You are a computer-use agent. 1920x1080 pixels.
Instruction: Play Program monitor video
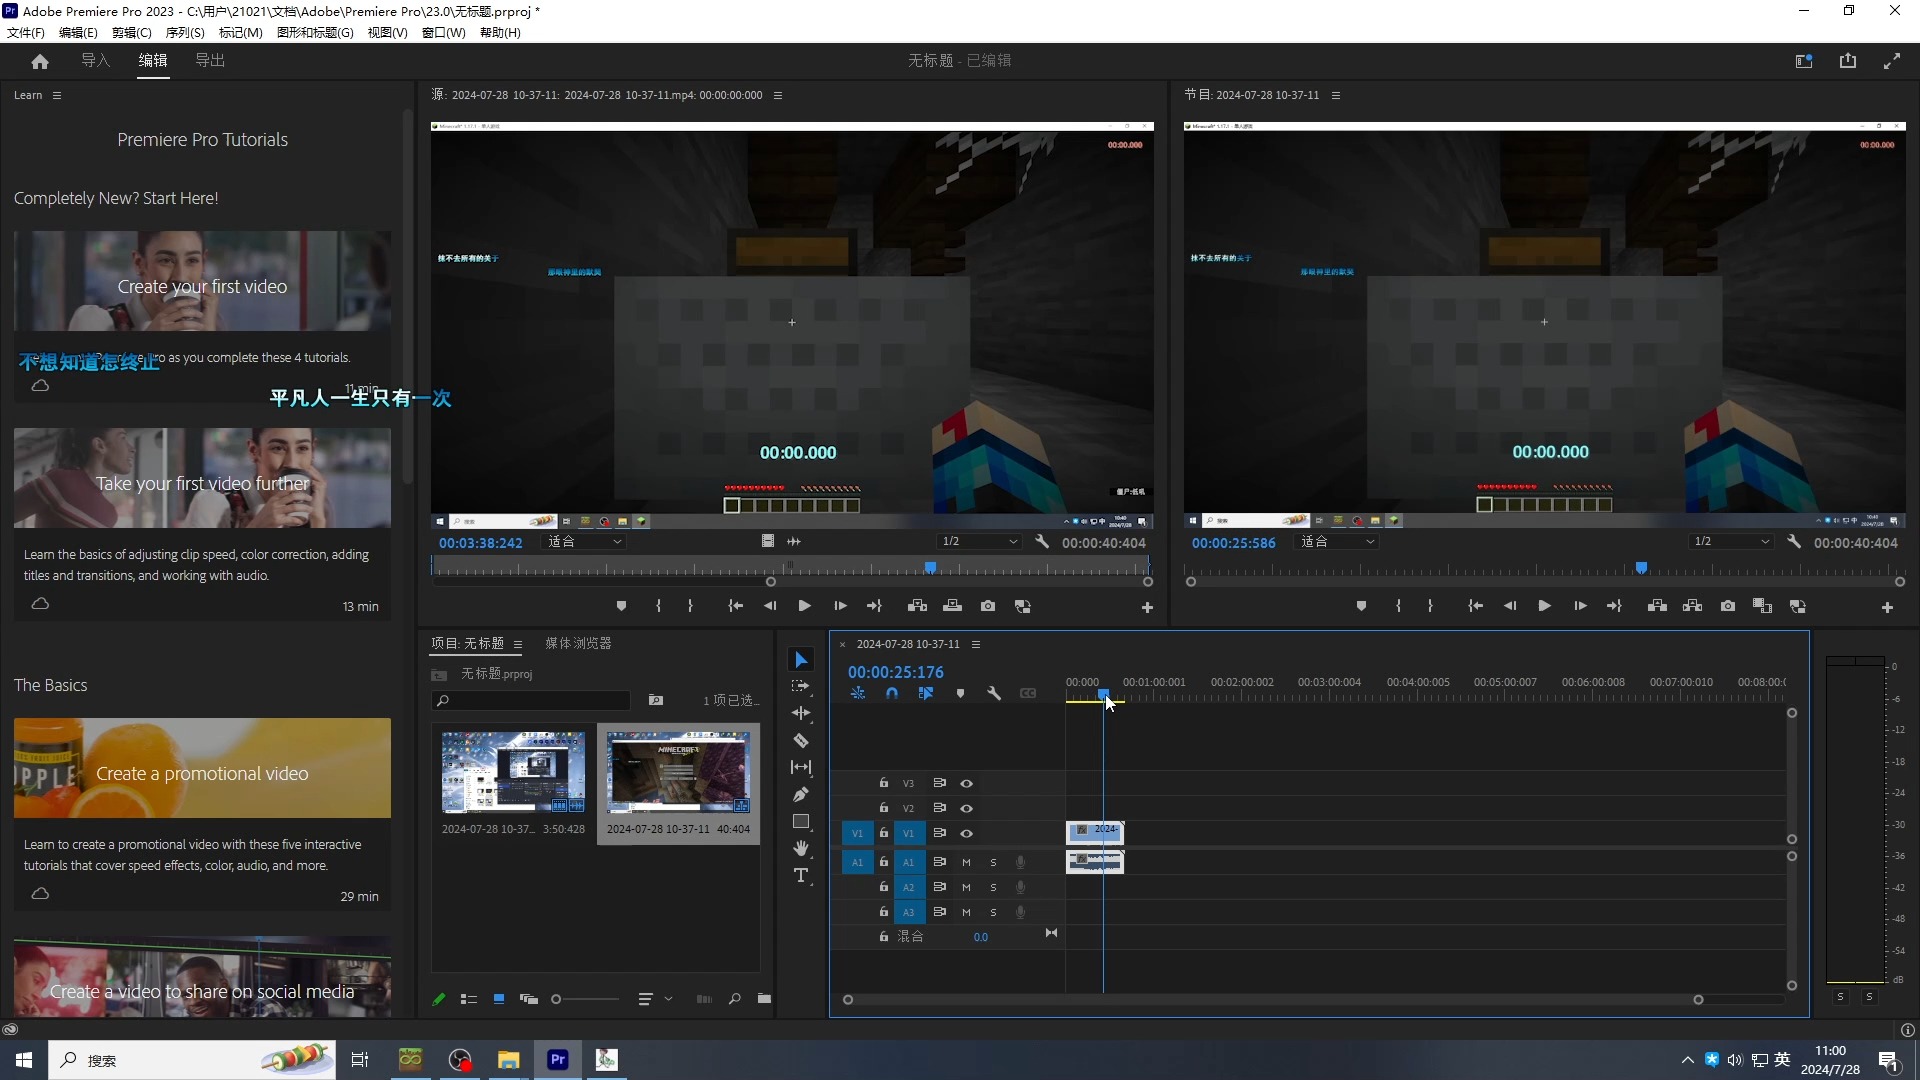click(1544, 606)
